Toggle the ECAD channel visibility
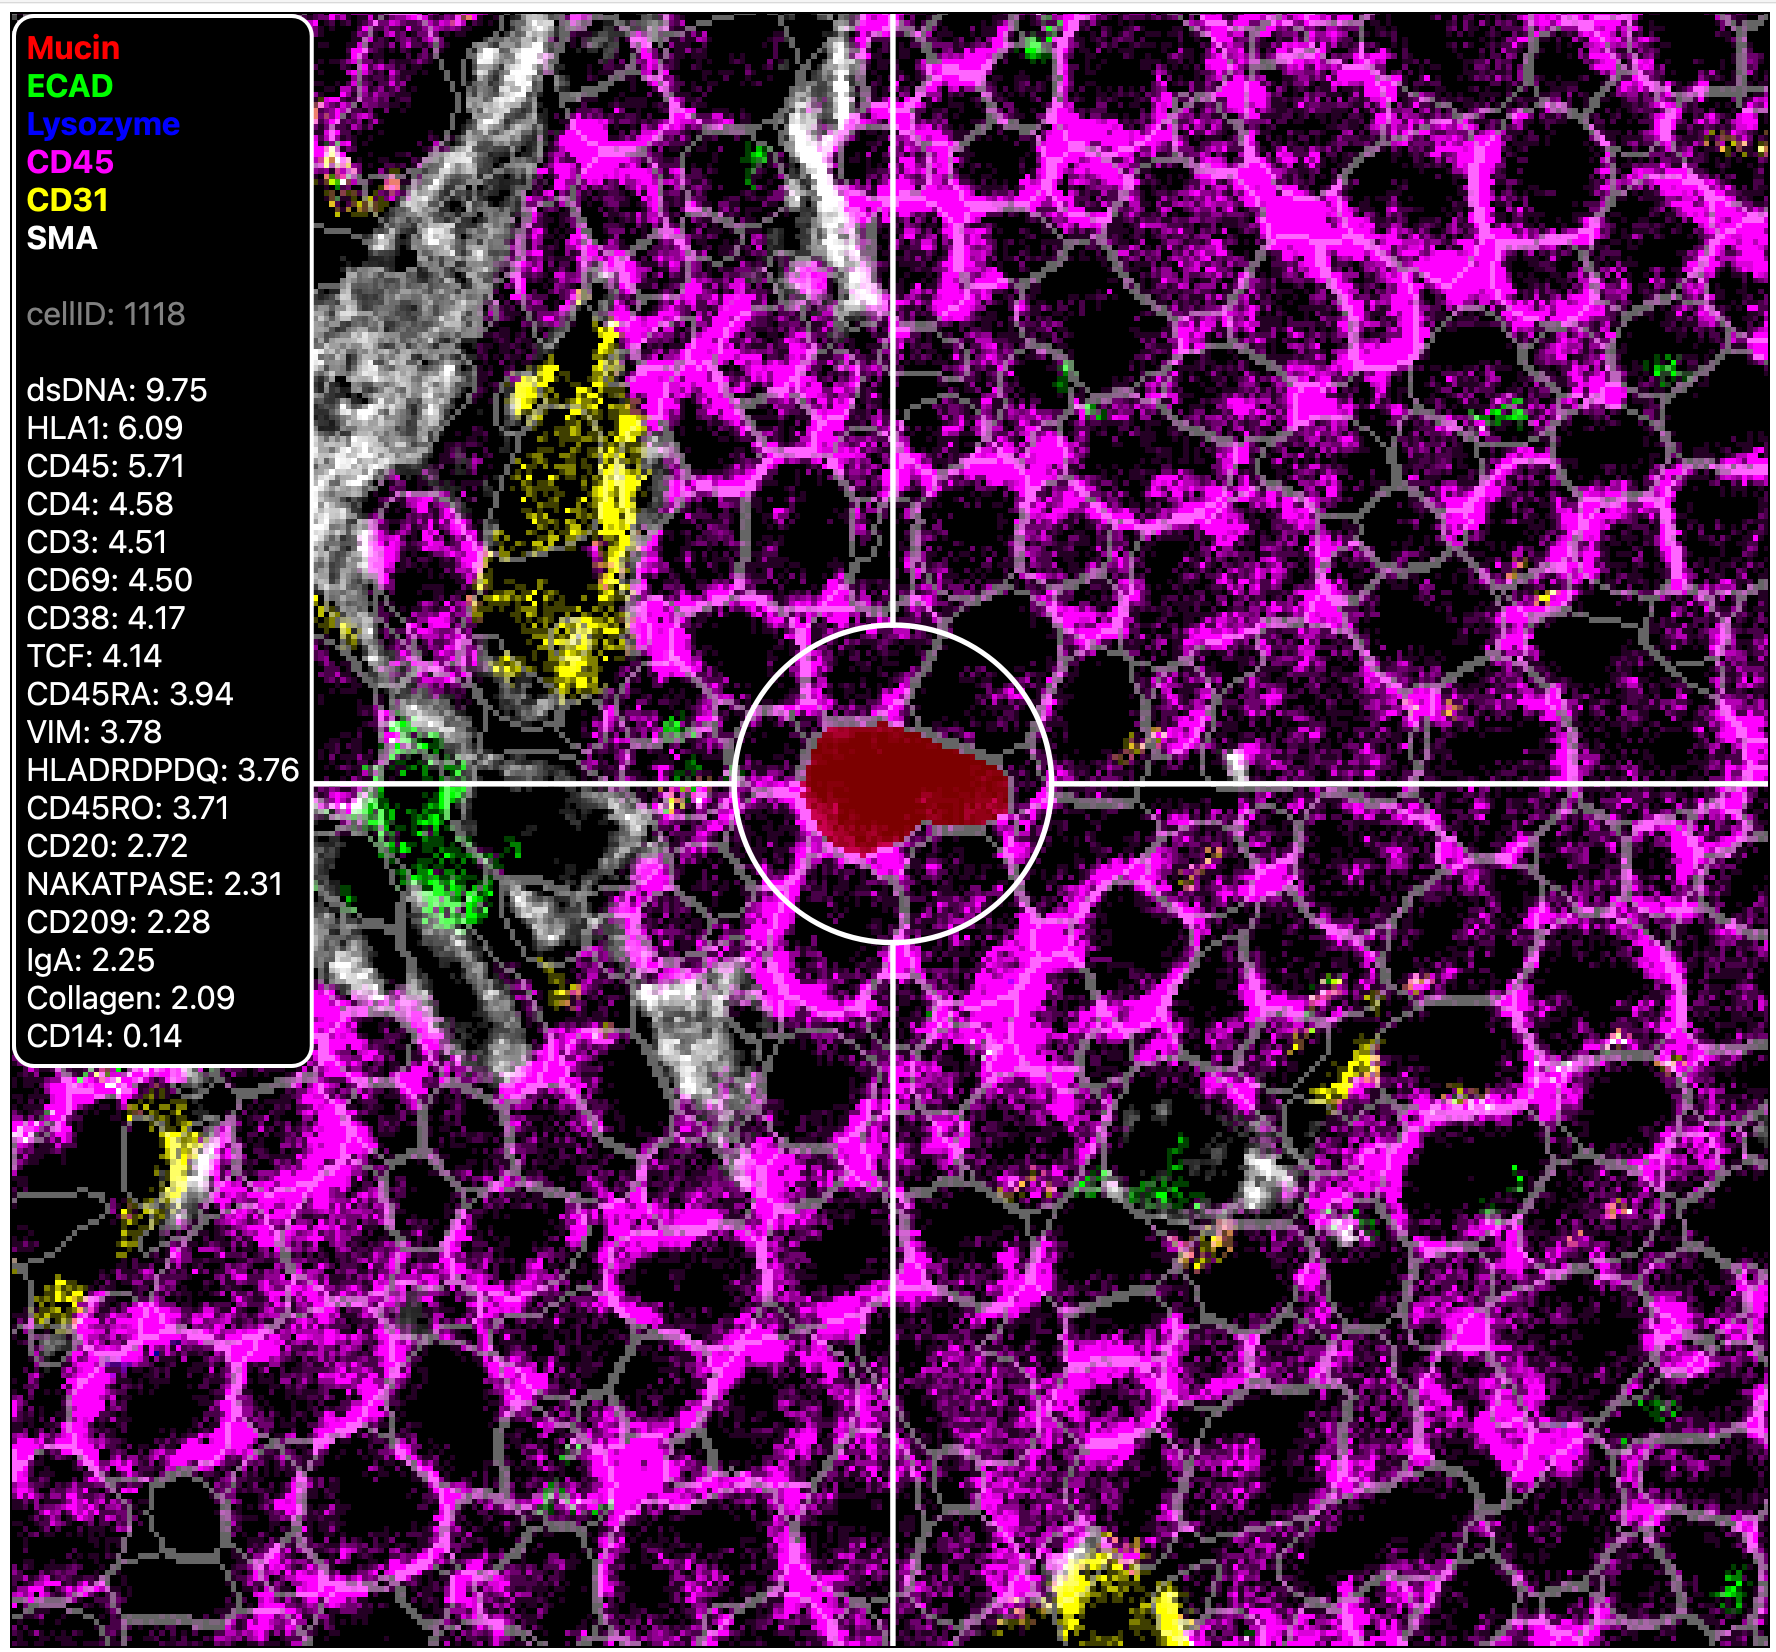1776x1652 pixels. (68, 86)
